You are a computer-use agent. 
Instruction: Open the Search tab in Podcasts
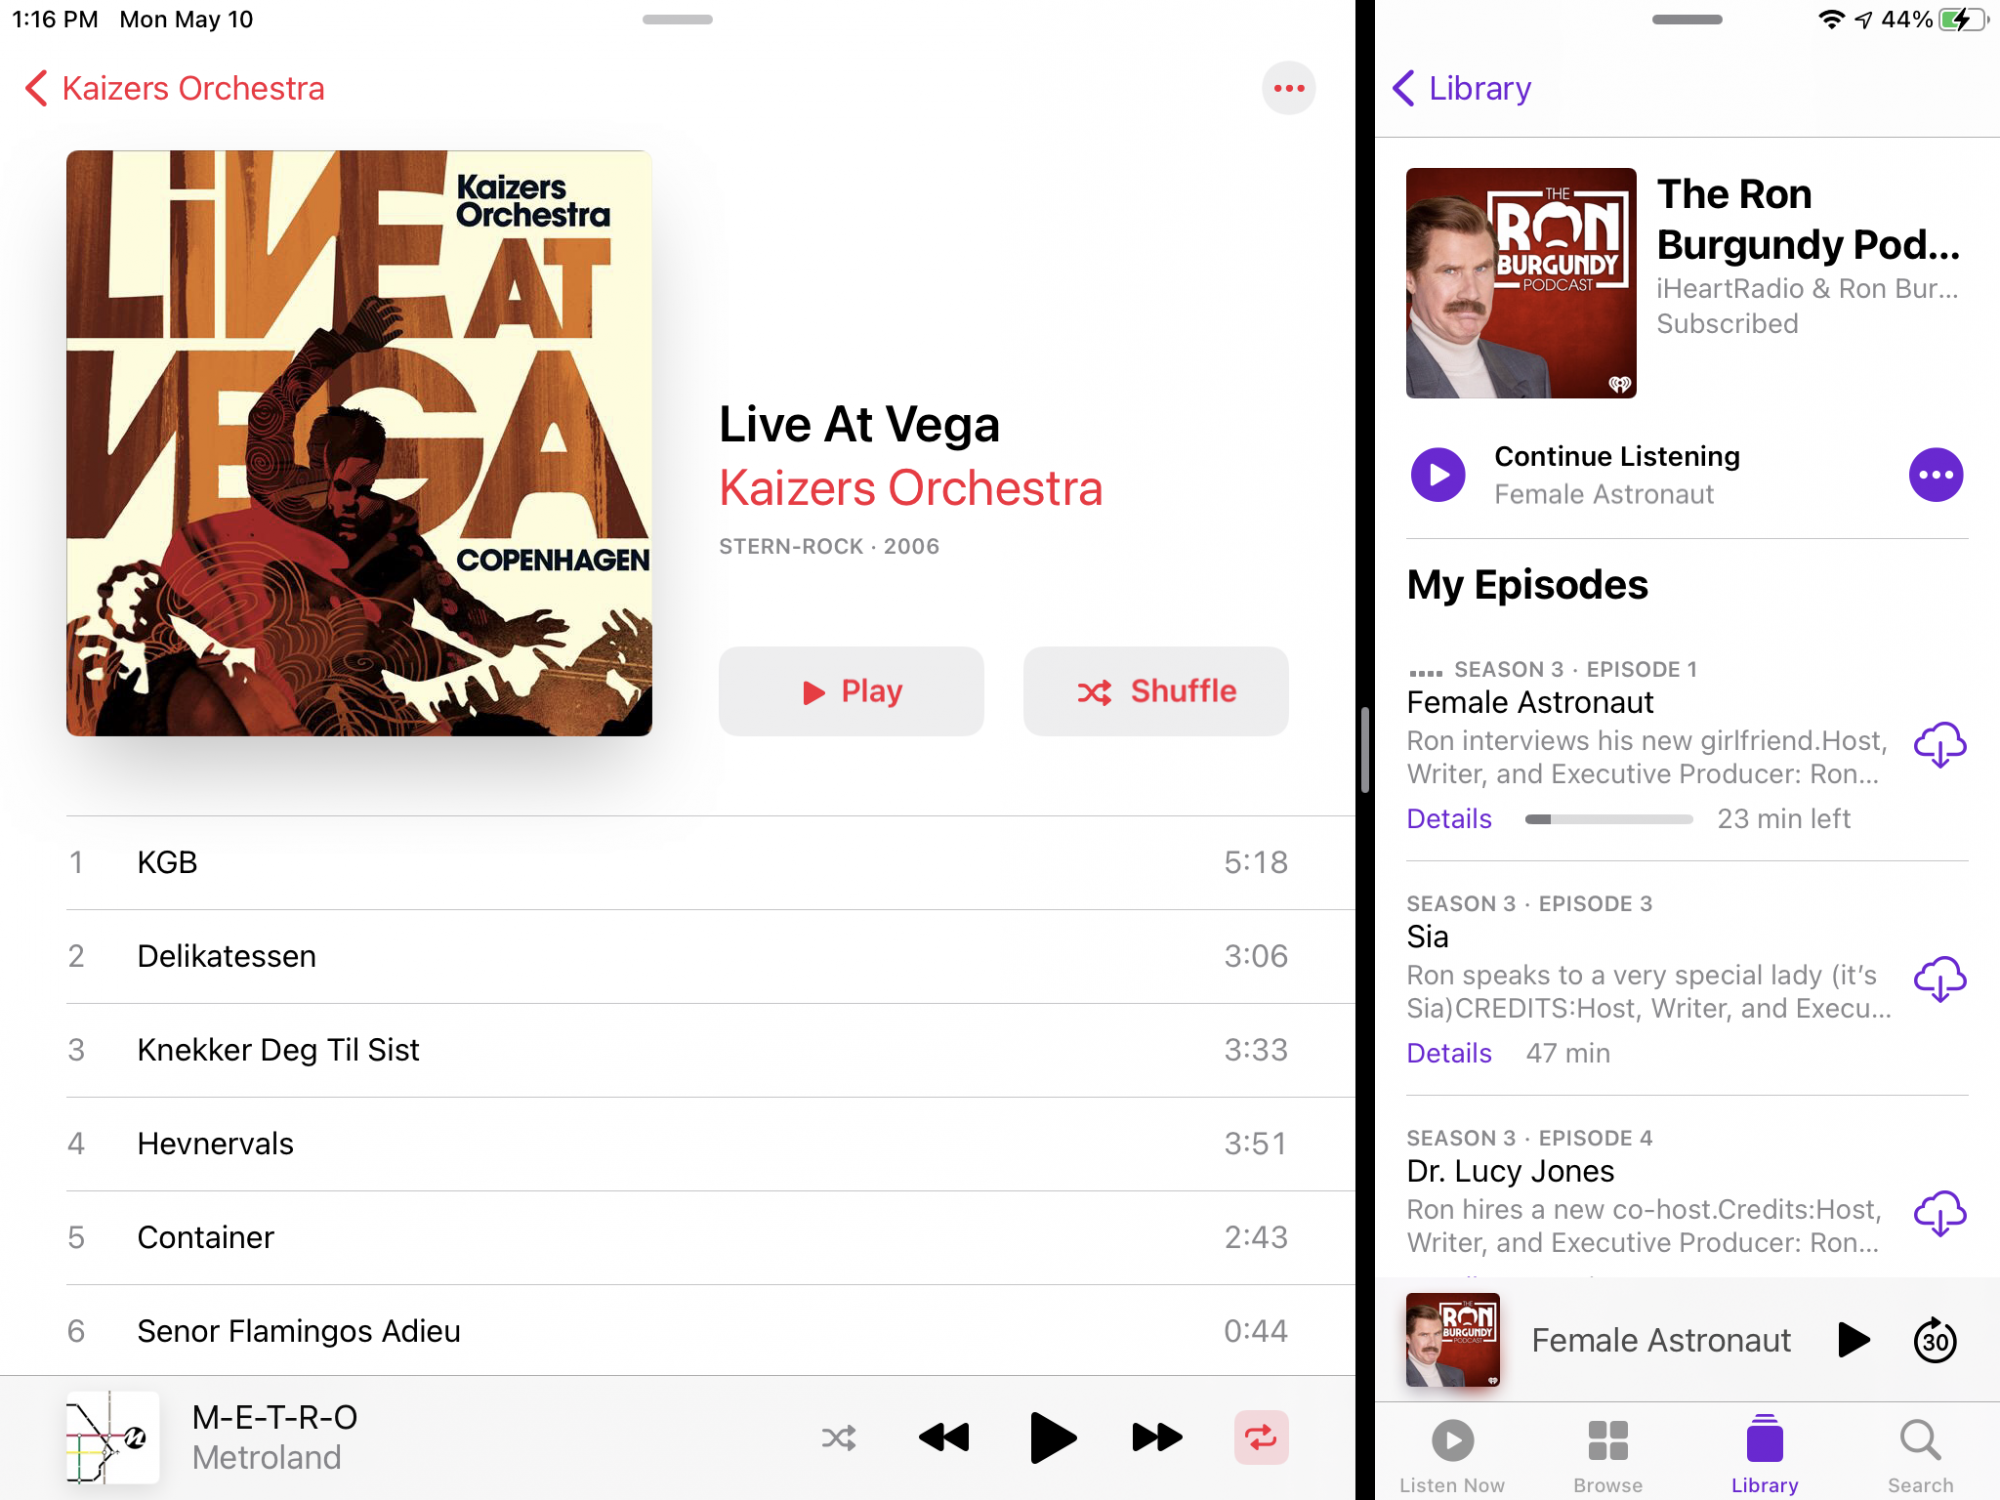pyautogui.click(x=1920, y=1456)
